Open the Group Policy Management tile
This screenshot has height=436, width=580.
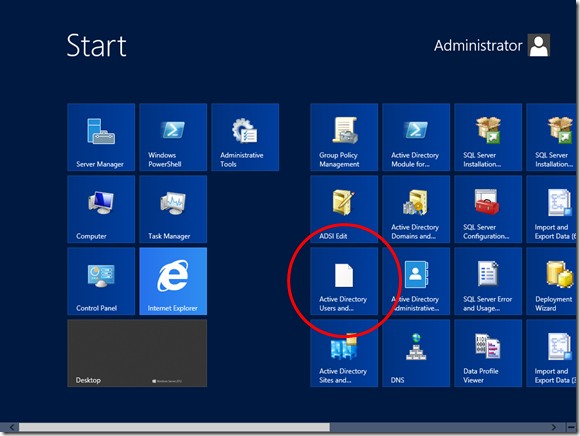pos(344,137)
